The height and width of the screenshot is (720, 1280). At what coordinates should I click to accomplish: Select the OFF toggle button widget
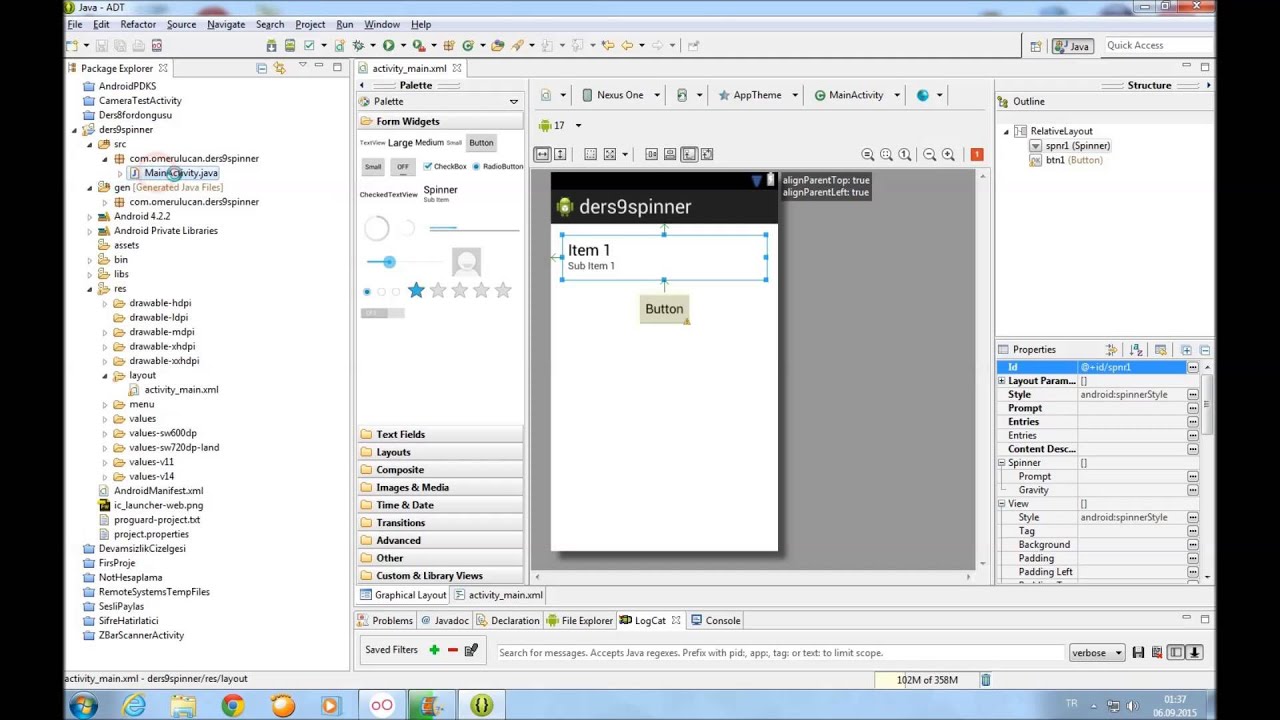point(403,167)
